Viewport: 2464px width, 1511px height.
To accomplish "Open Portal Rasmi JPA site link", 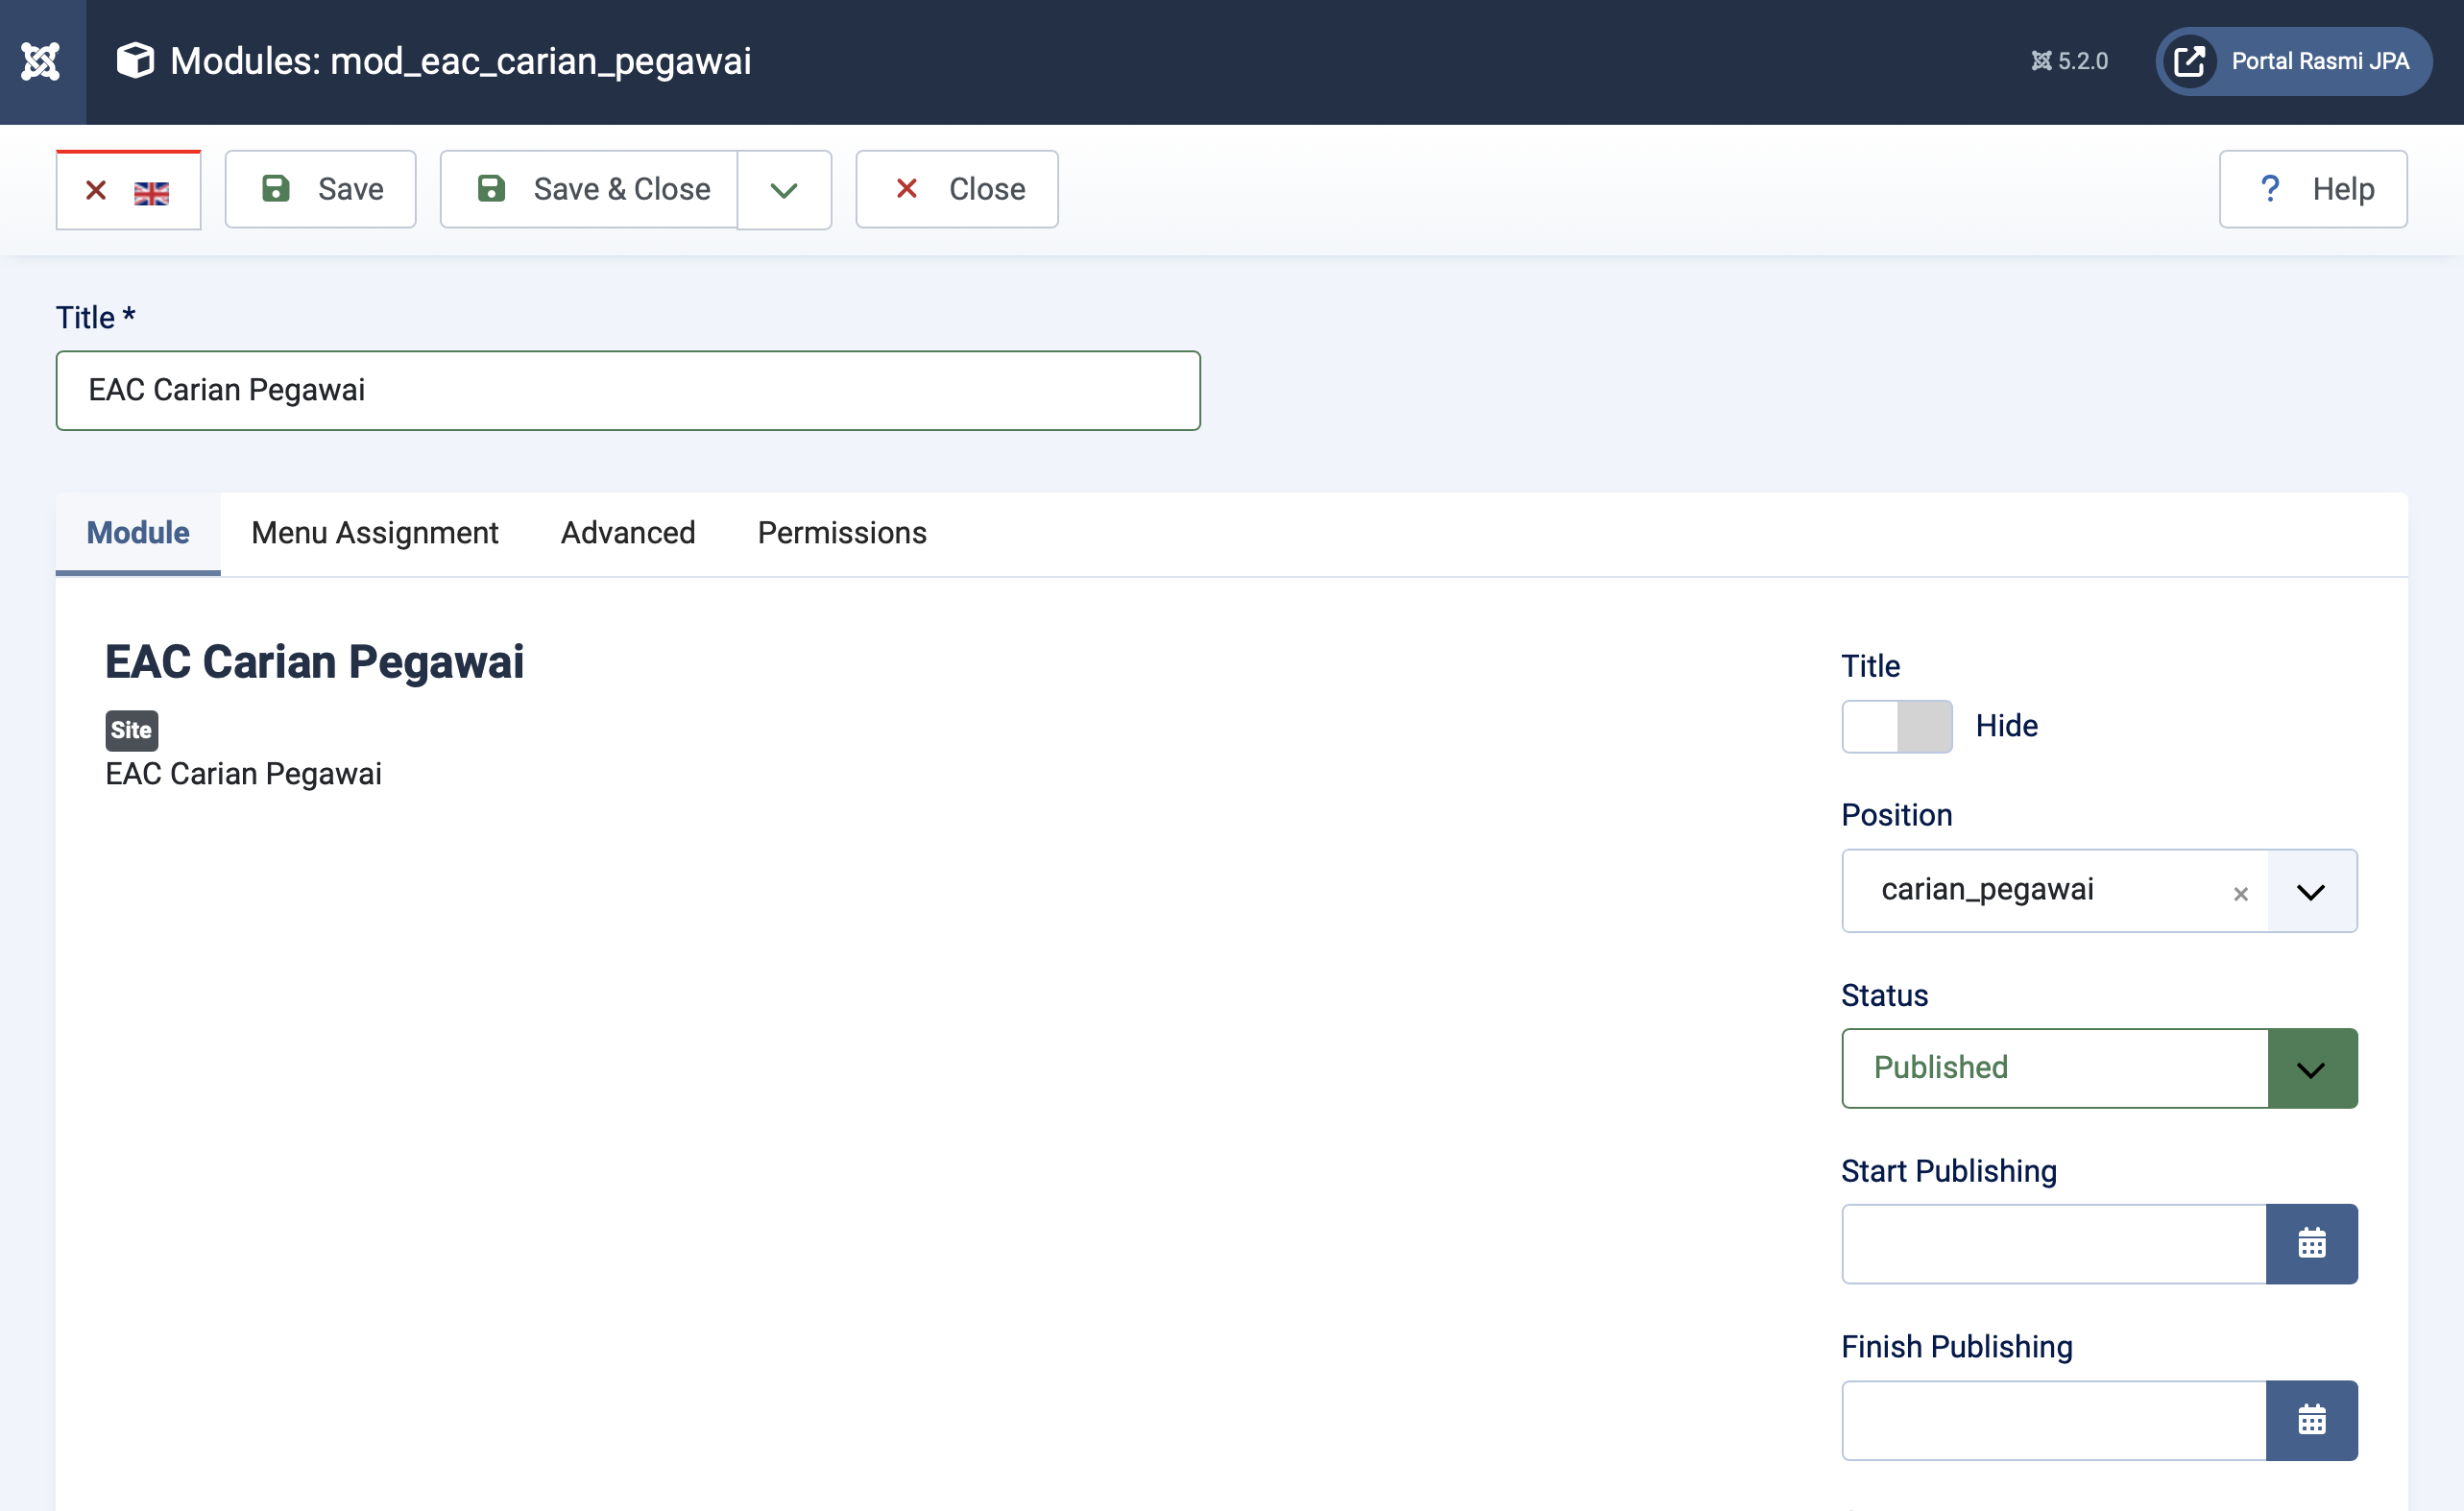I will tap(2292, 61).
